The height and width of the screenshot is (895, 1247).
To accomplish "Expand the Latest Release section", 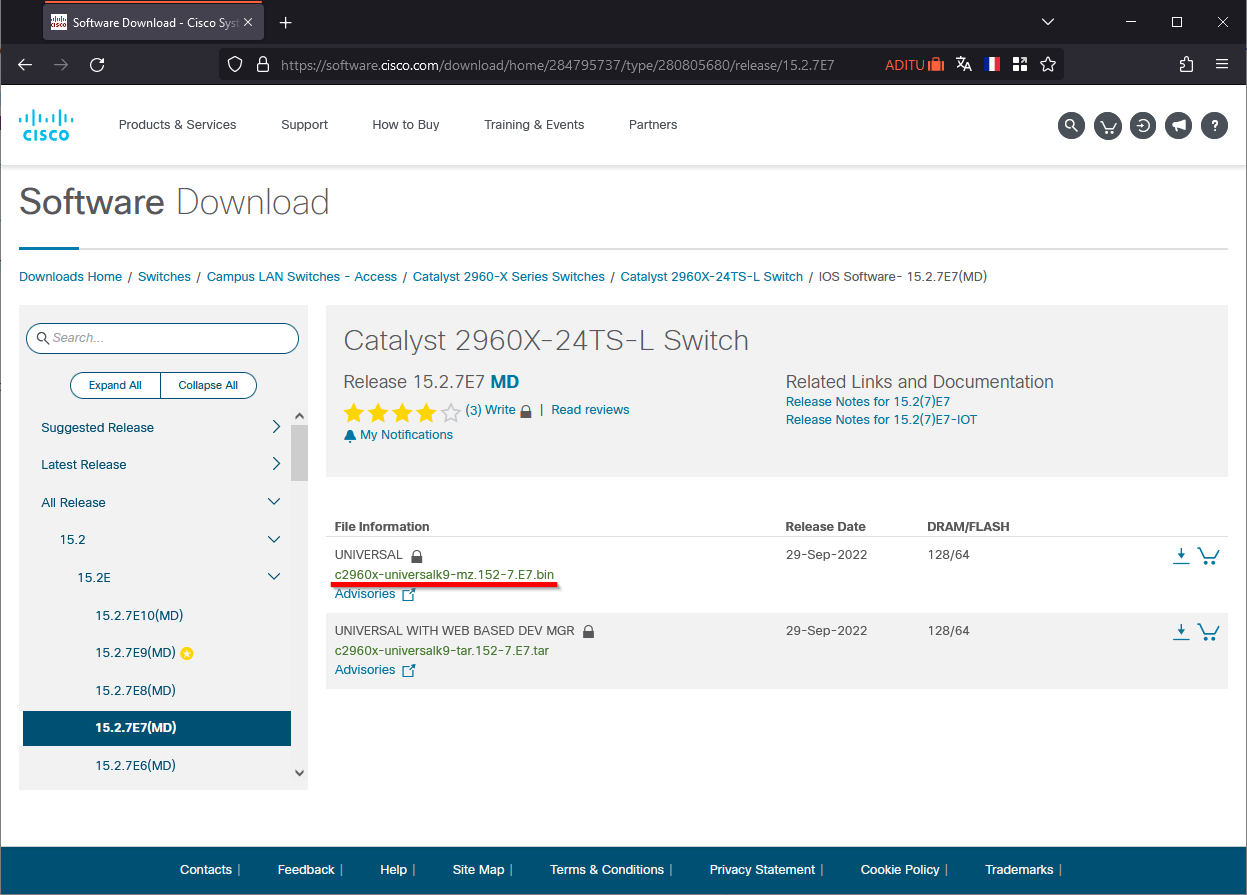I will click(276, 464).
